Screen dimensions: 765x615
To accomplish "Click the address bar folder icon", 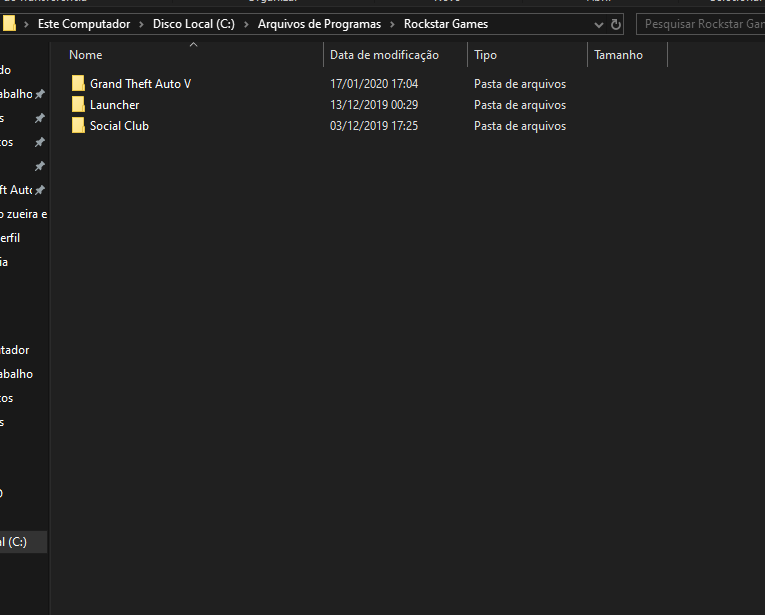I will coord(9,23).
